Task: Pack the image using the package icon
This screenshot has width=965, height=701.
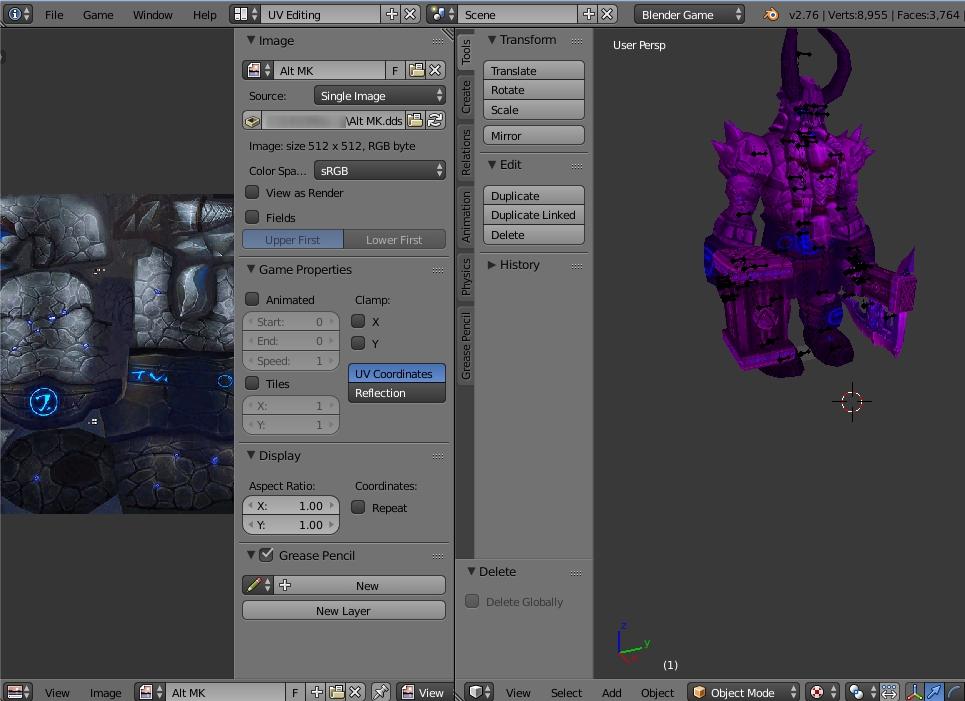Action: pos(252,120)
